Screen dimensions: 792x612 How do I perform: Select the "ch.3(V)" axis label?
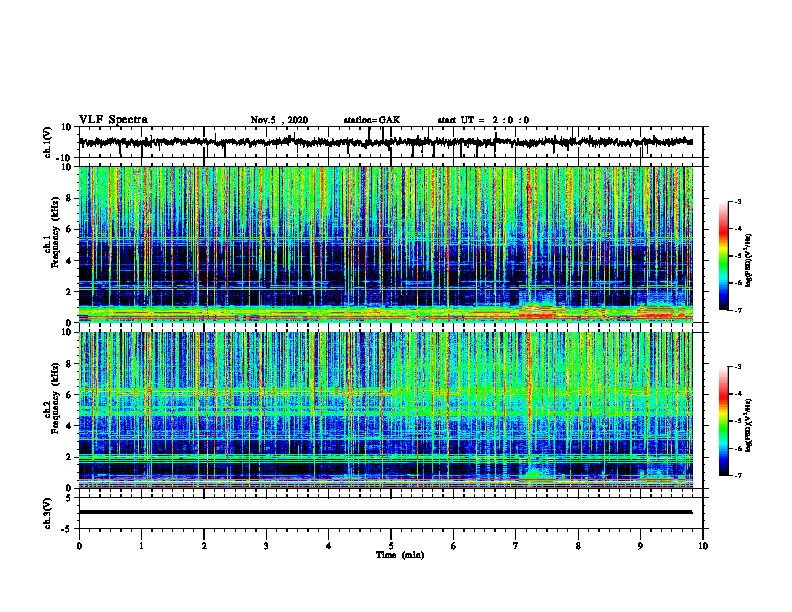pos(48,513)
